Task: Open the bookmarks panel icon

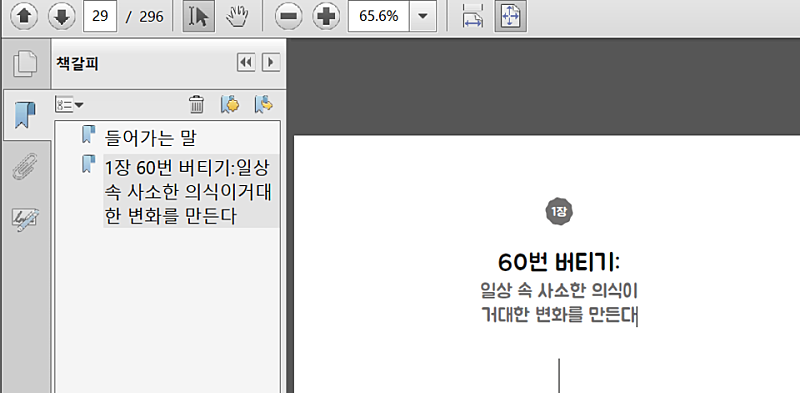Action: coord(26,115)
